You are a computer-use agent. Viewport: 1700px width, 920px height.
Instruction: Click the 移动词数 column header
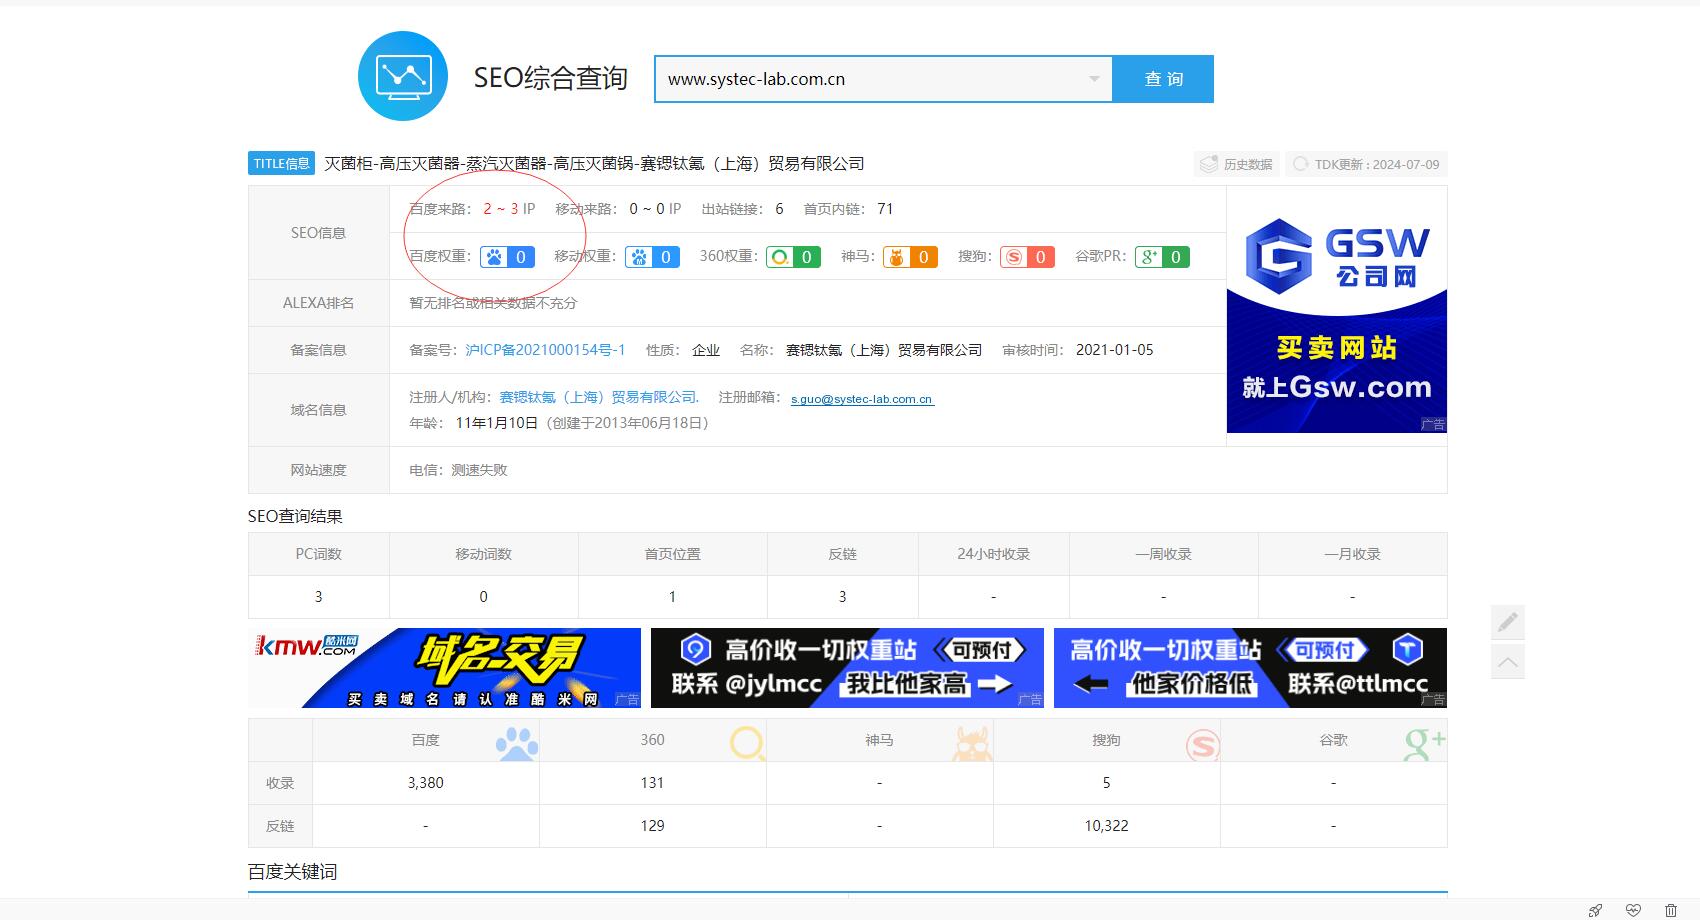click(x=484, y=554)
